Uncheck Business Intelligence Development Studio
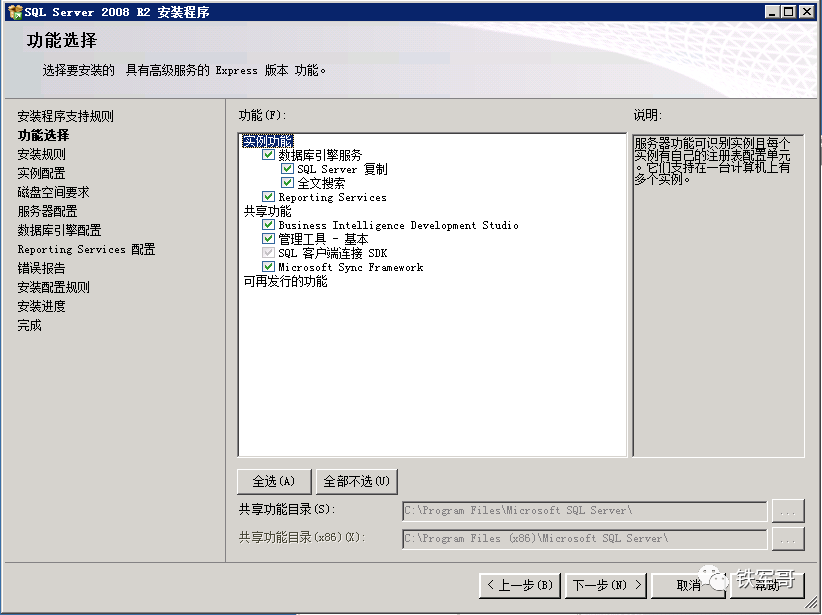This screenshot has height=615, width=822. point(268,226)
